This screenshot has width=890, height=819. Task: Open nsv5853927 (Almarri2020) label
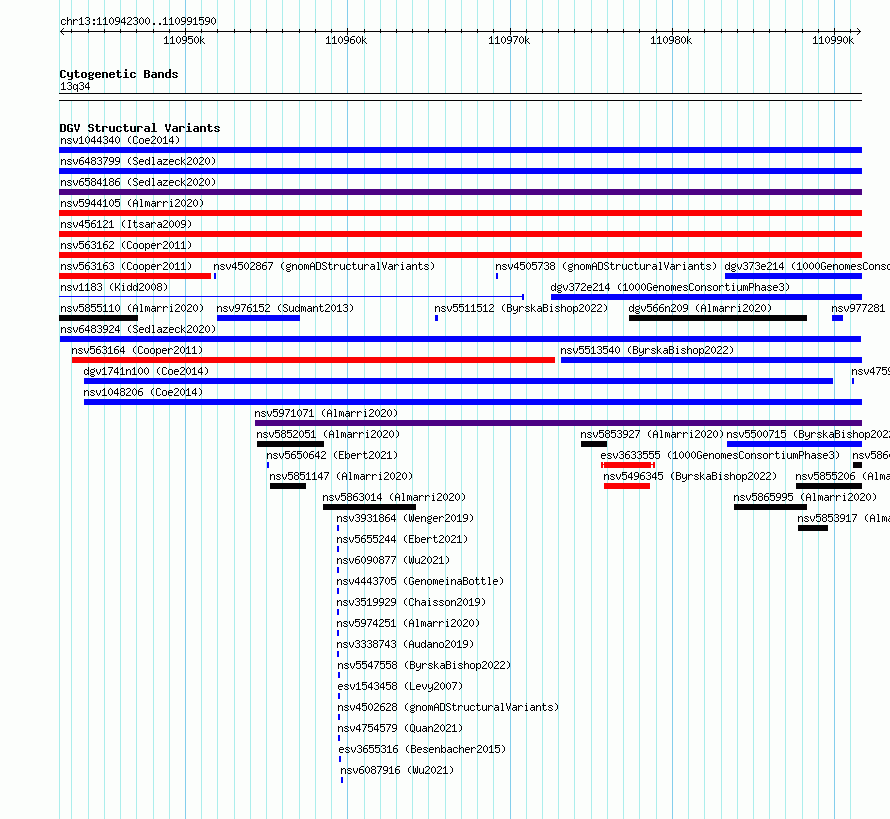coord(652,434)
